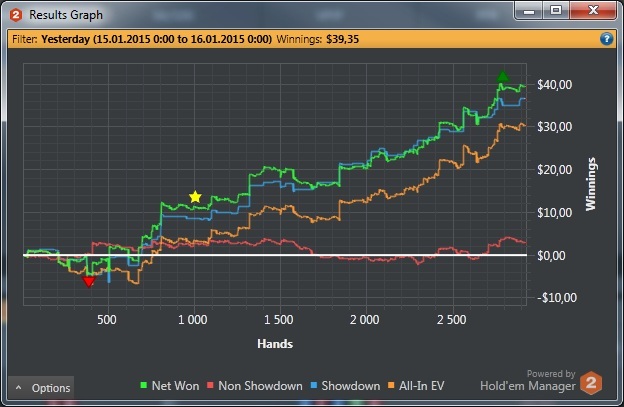Toggle the Showdown line legend
This screenshot has height=407, width=624.
point(345,386)
